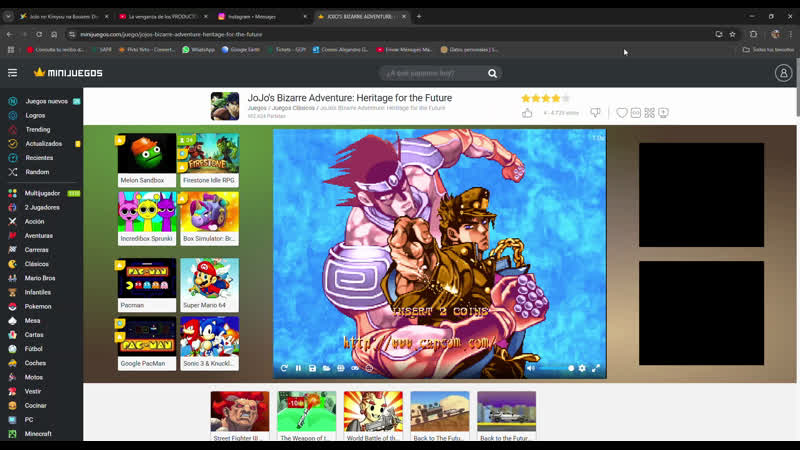The width and height of the screenshot is (800, 450).
Task: Open Mario Bros category
Action: coord(40,278)
